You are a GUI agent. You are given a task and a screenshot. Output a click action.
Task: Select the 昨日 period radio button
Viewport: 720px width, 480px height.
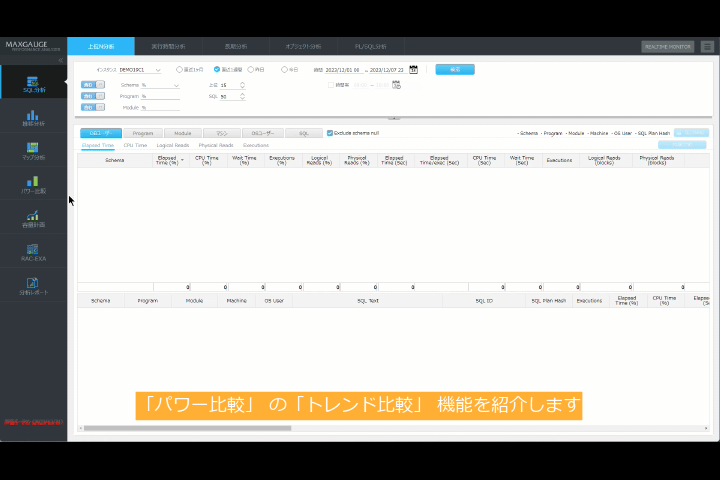pos(250,69)
